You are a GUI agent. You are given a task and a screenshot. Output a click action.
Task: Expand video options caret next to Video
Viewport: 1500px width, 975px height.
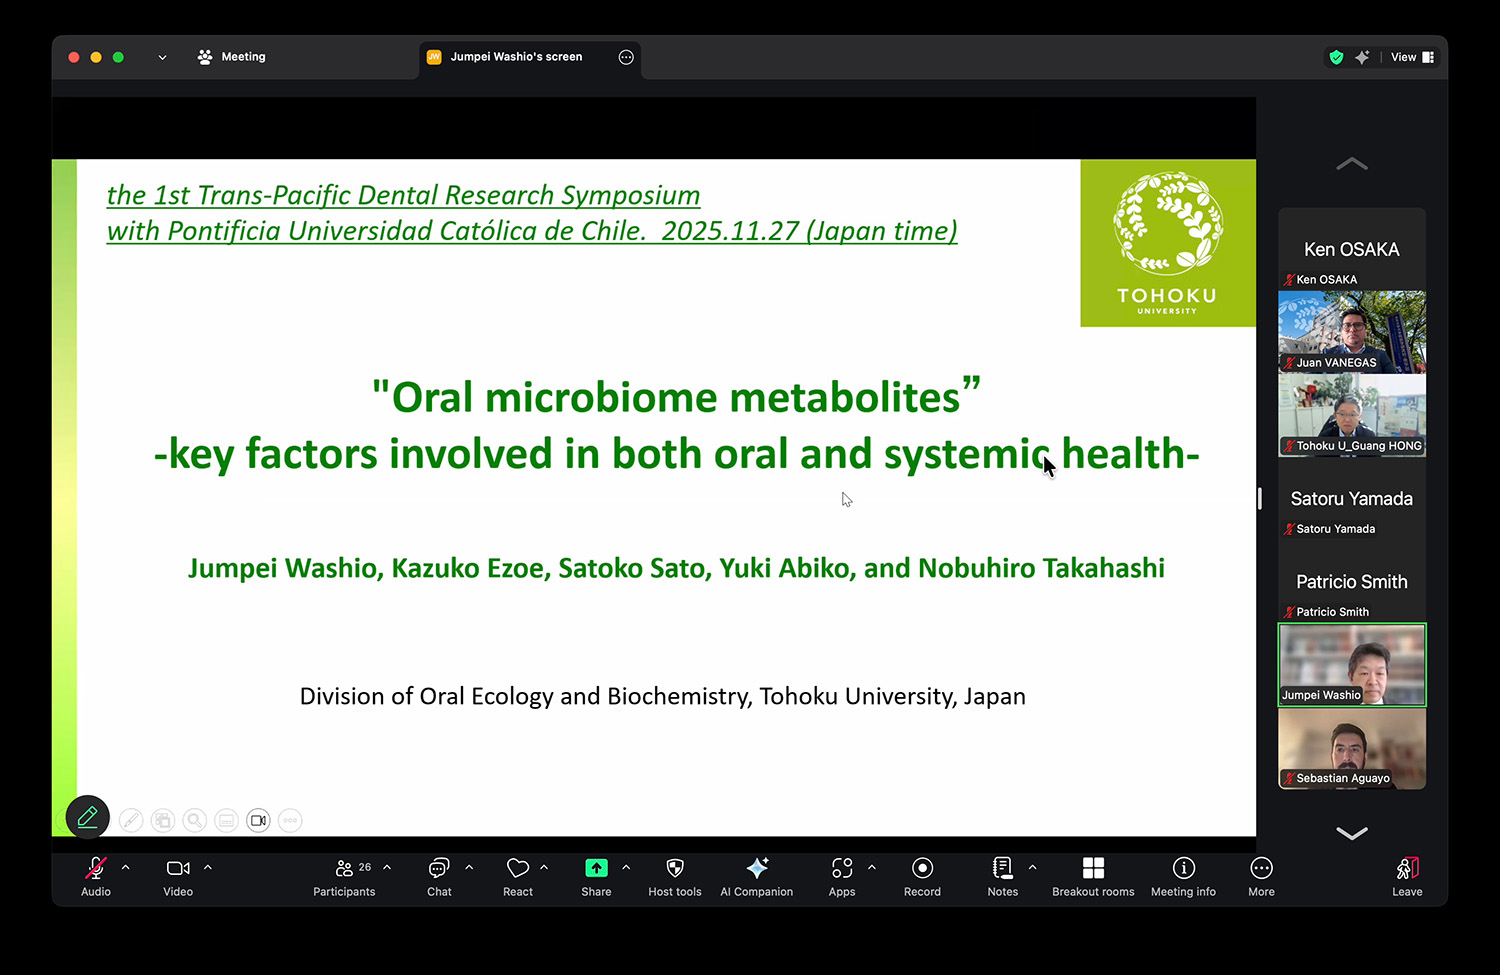click(208, 867)
